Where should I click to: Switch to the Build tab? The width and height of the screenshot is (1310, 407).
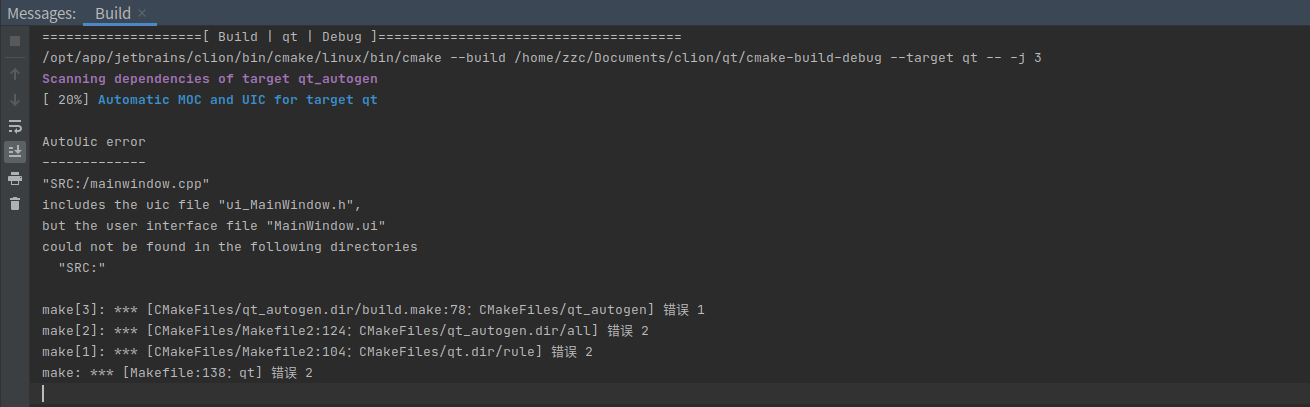pyautogui.click(x=112, y=13)
